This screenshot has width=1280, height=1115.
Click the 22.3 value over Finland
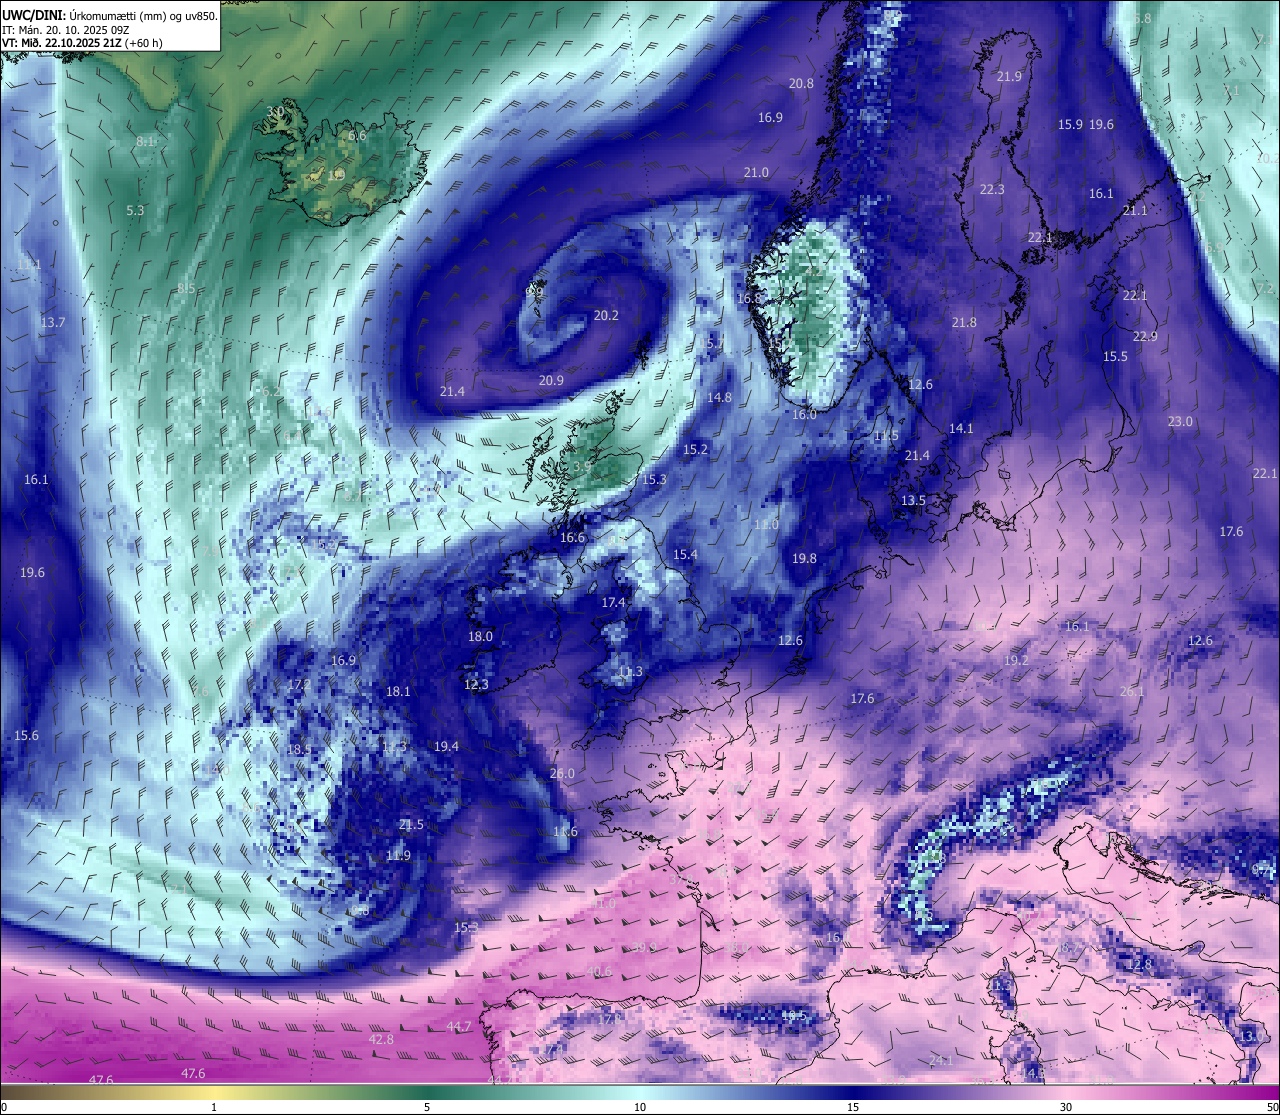point(992,189)
